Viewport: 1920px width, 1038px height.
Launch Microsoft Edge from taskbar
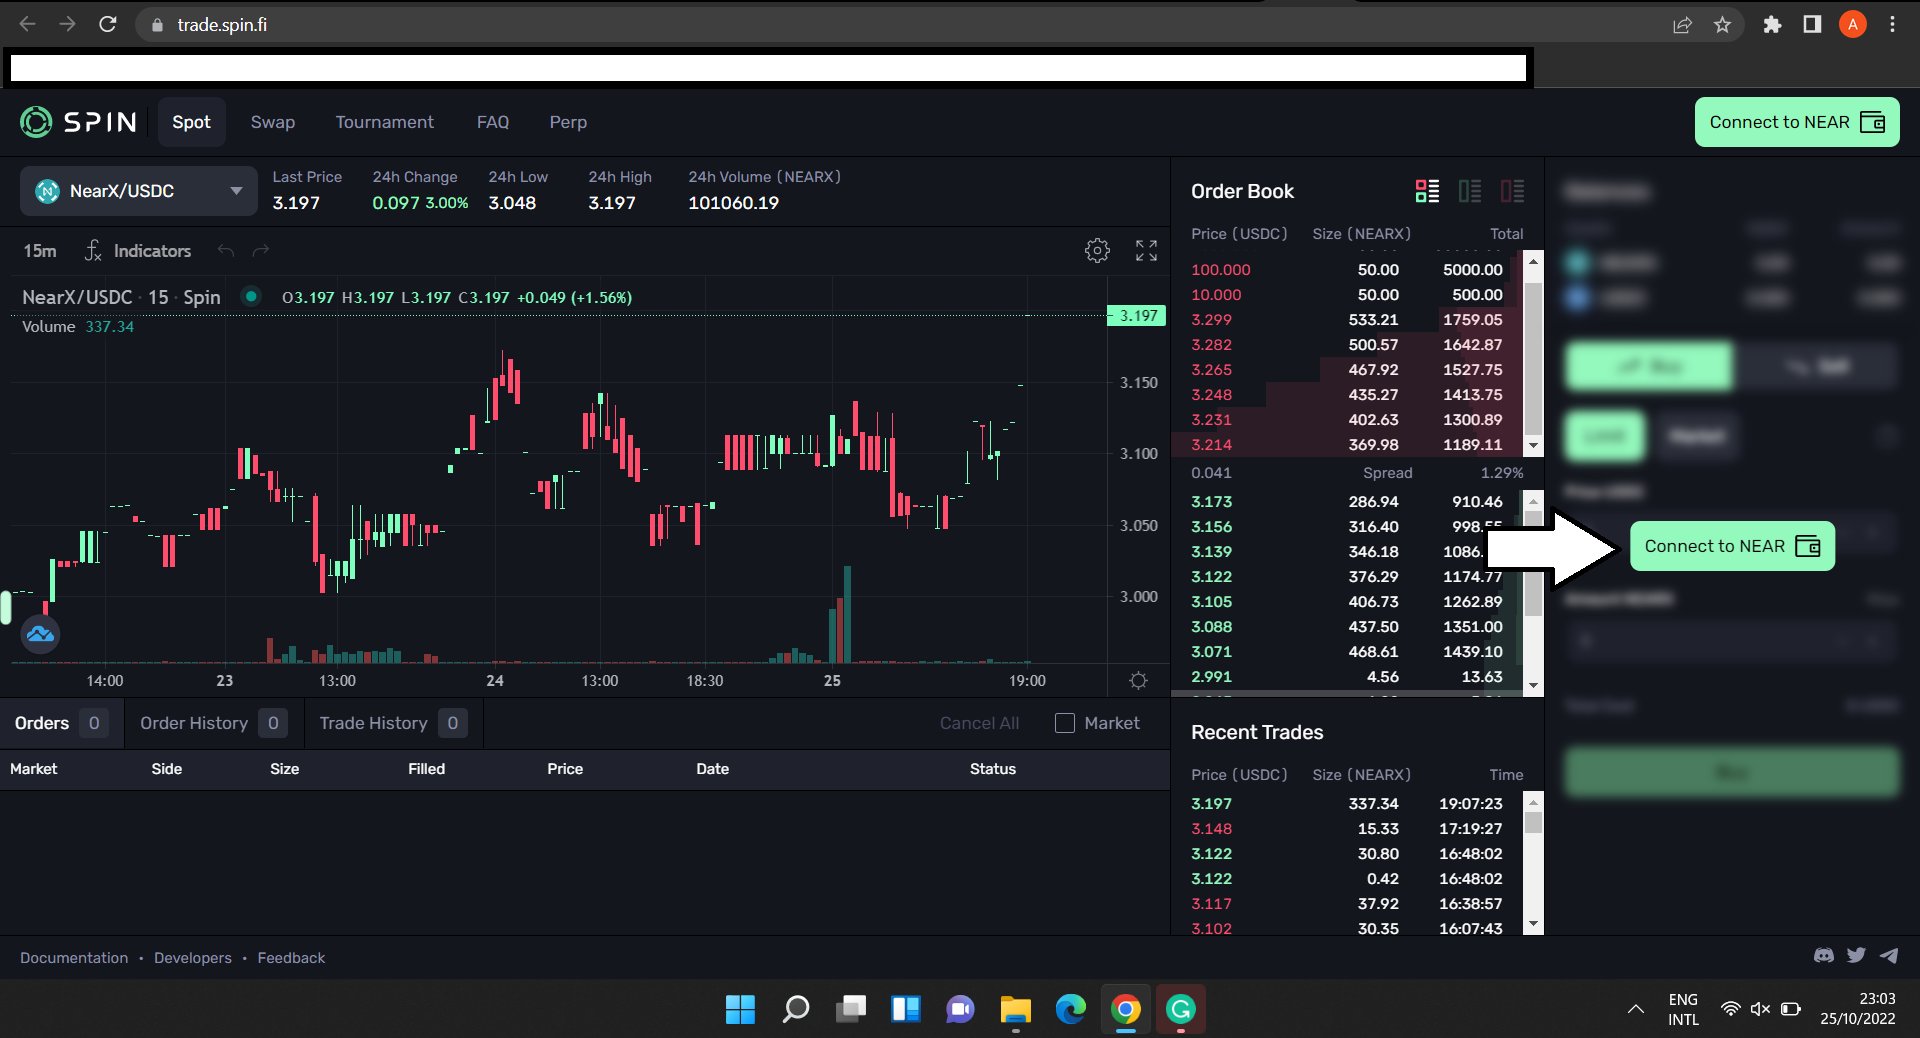click(x=1070, y=1009)
